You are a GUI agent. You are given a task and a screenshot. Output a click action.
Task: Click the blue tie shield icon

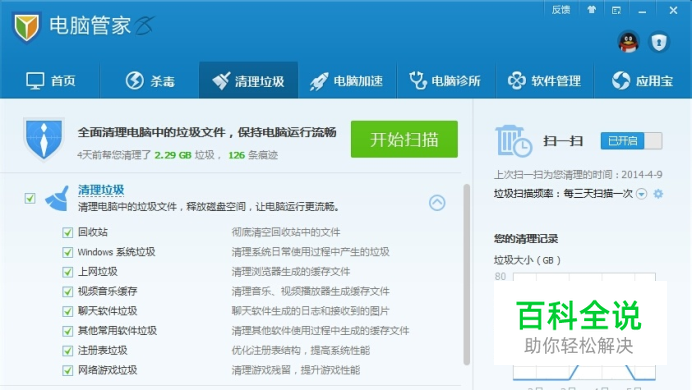(43, 139)
